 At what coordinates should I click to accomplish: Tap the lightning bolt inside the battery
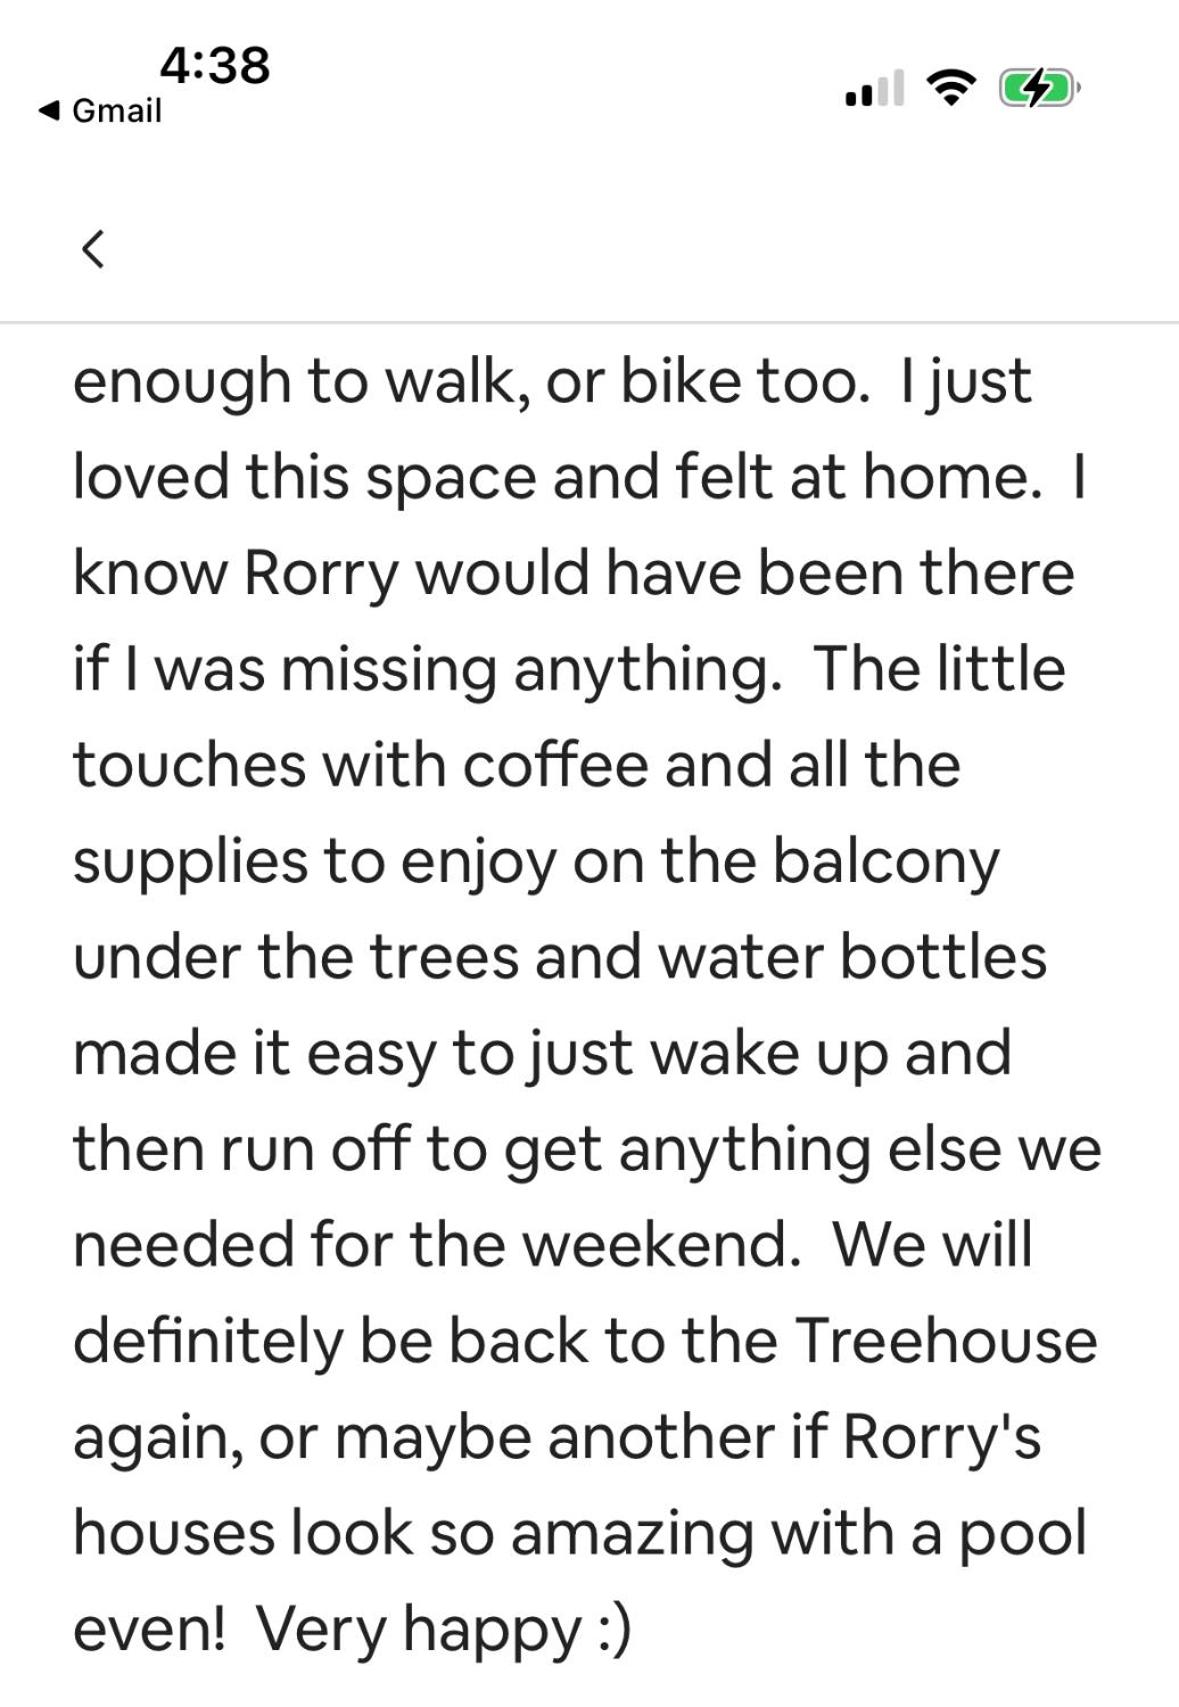[1036, 89]
